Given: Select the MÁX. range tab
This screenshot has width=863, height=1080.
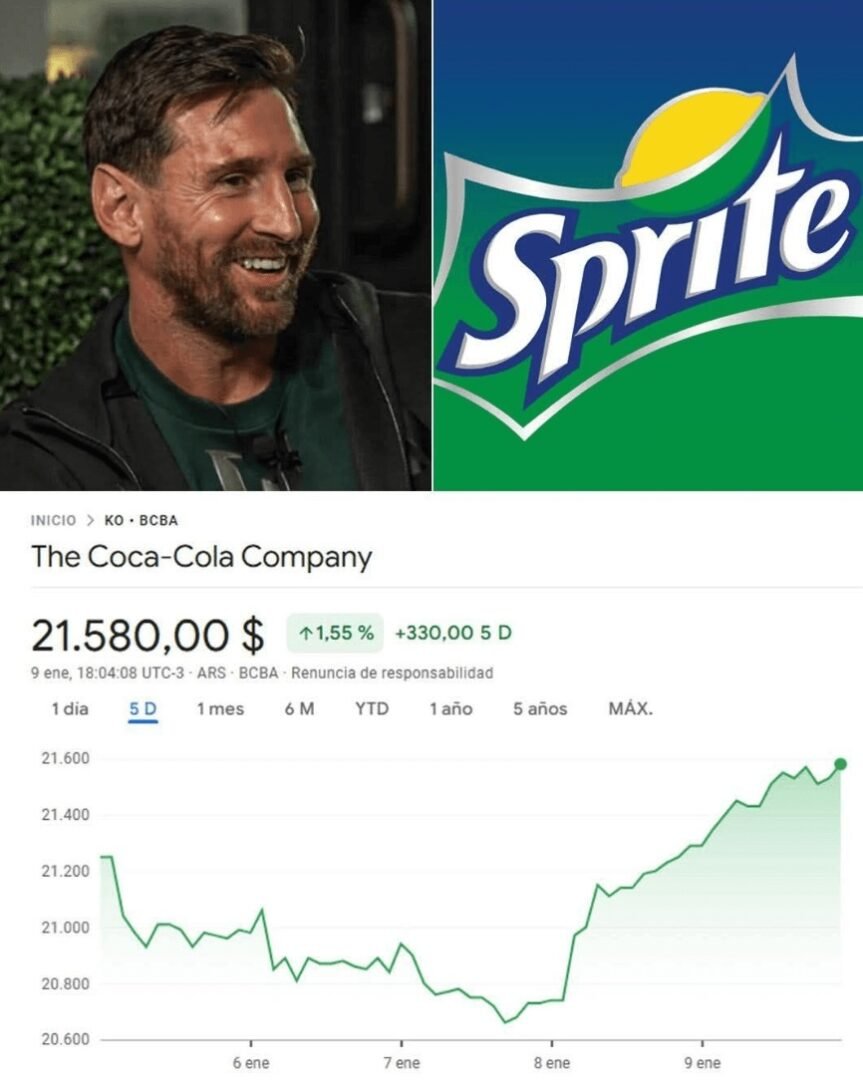Looking at the screenshot, I should [x=630, y=709].
